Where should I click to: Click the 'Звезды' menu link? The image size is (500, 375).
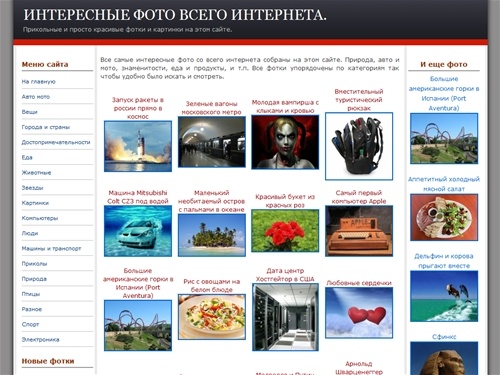coord(32,188)
